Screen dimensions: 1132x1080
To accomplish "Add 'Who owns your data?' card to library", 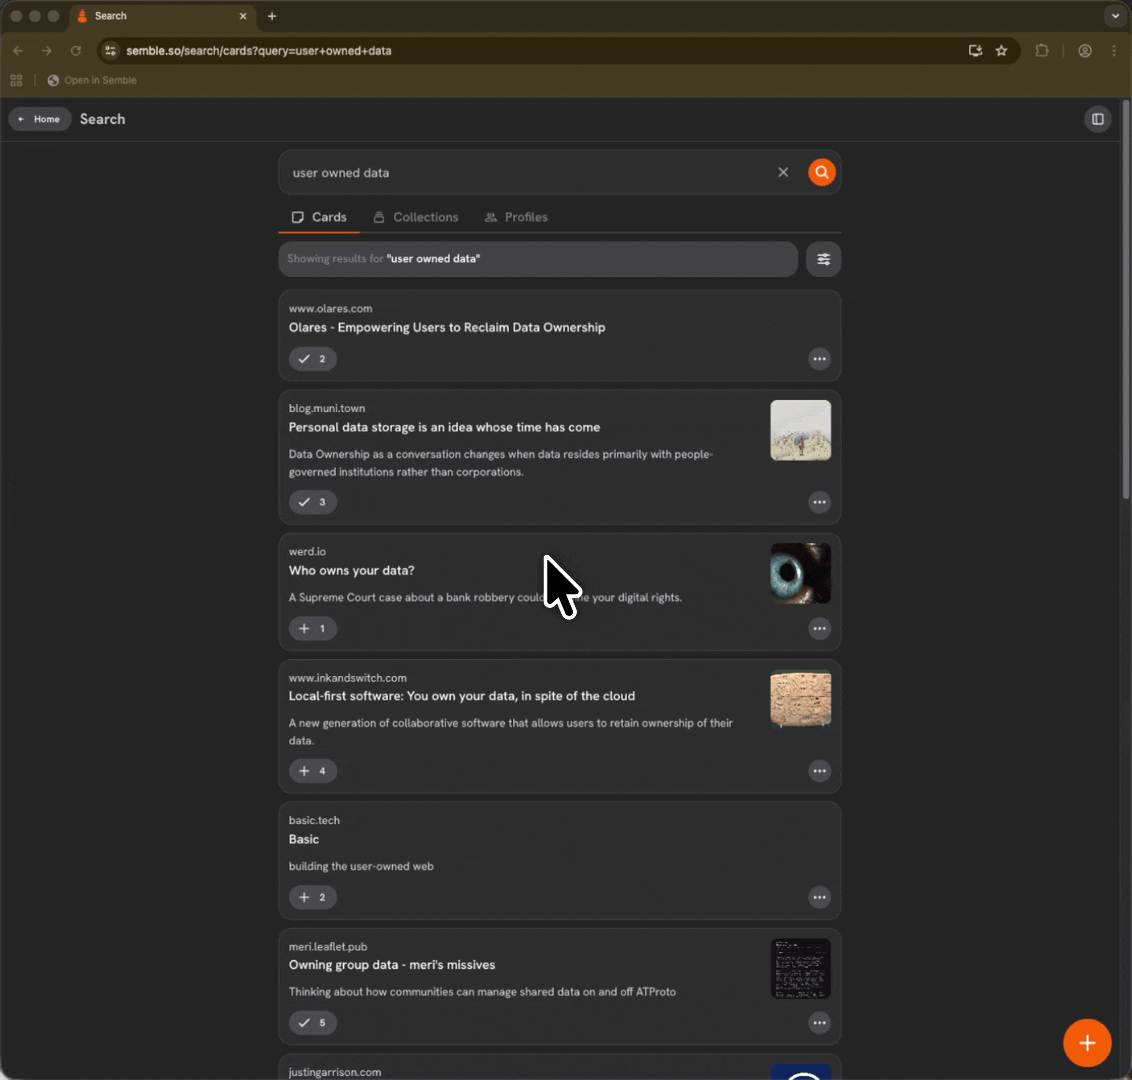I will [x=313, y=629].
